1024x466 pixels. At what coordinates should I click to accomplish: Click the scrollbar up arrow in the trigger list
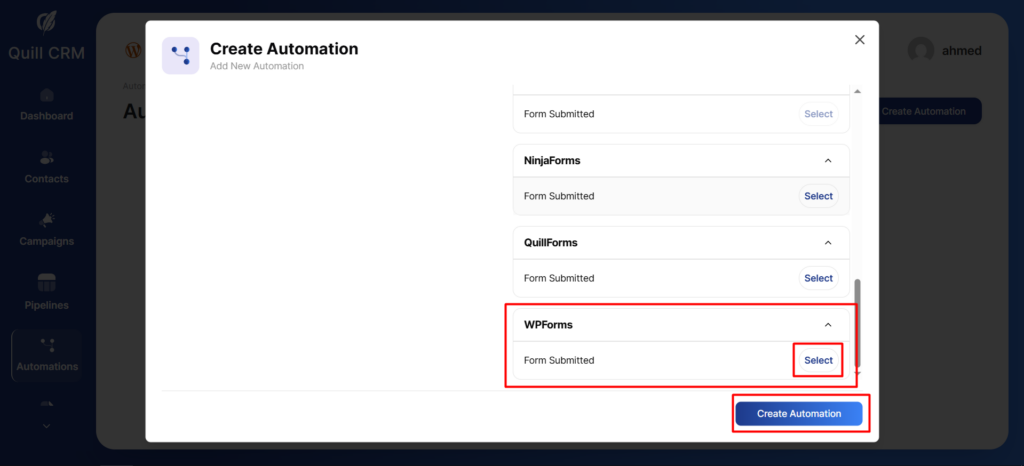tap(856, 92)
